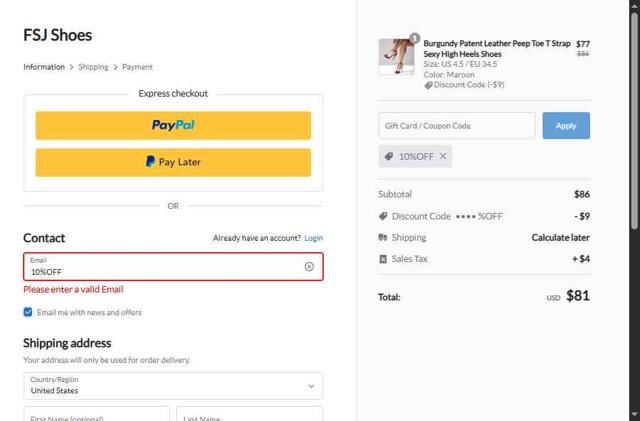The height and width of the screenshot is (421, 640).
Task: Go to the Shipping breadcrumb step
Action: tap(93, 67)
